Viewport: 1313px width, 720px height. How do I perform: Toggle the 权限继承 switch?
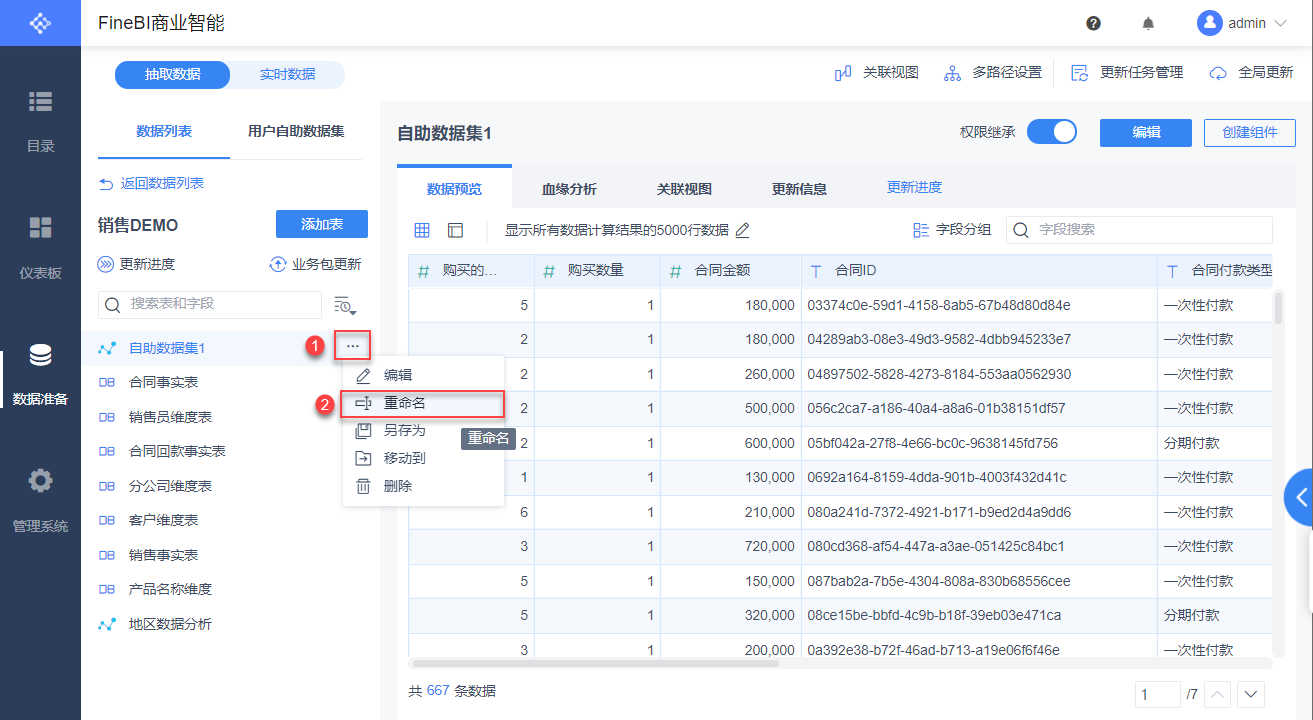click(x=1052, y=132)
